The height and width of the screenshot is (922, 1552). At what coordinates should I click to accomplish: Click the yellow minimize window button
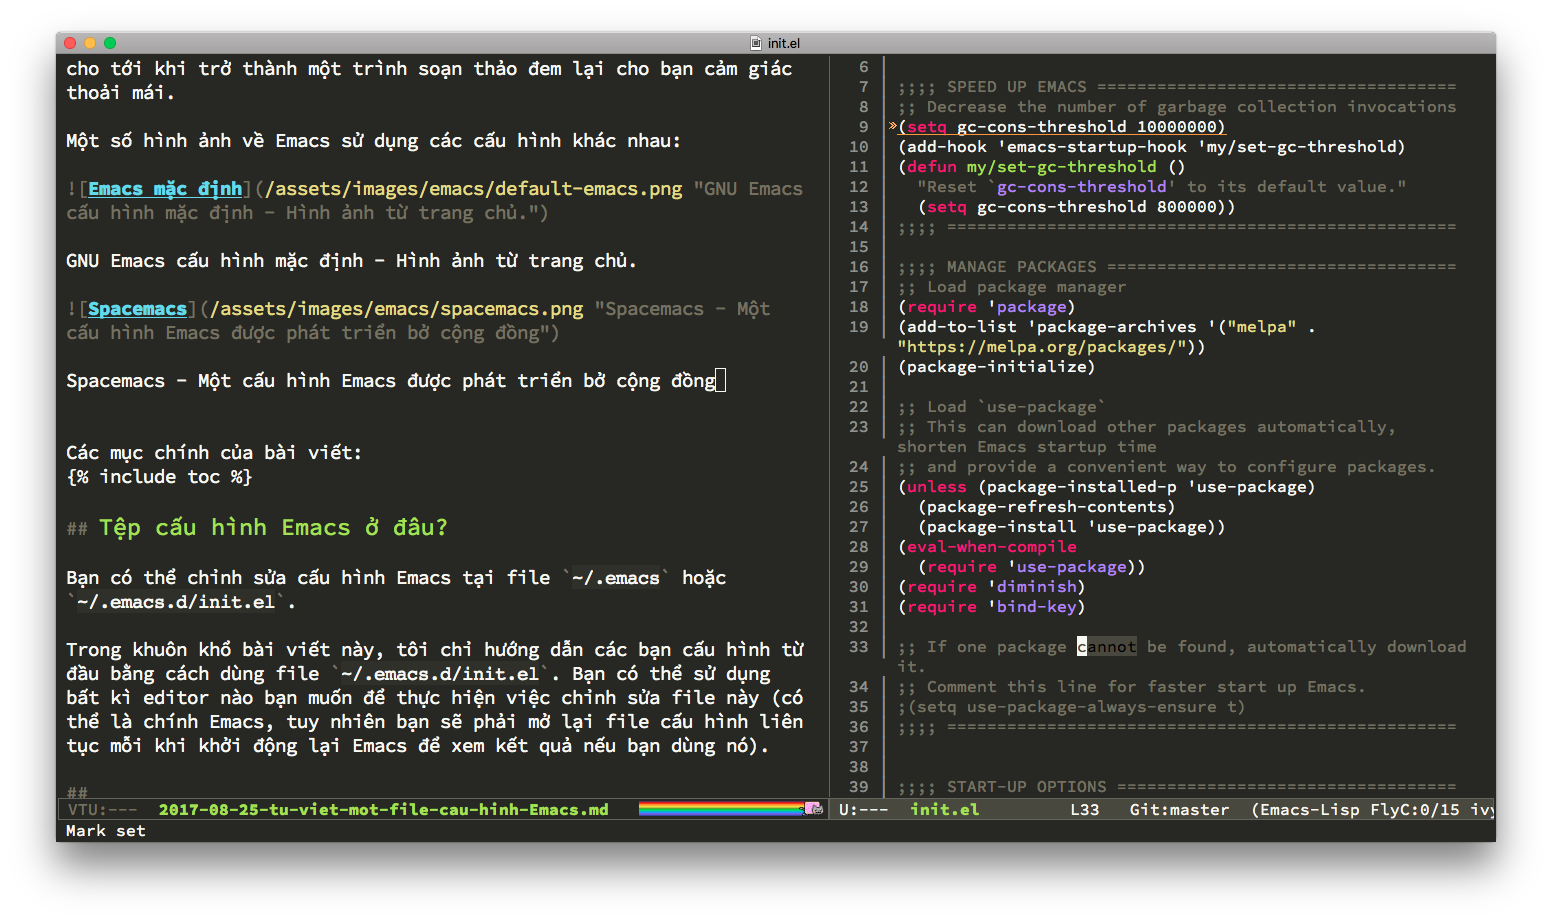(90, 43)
